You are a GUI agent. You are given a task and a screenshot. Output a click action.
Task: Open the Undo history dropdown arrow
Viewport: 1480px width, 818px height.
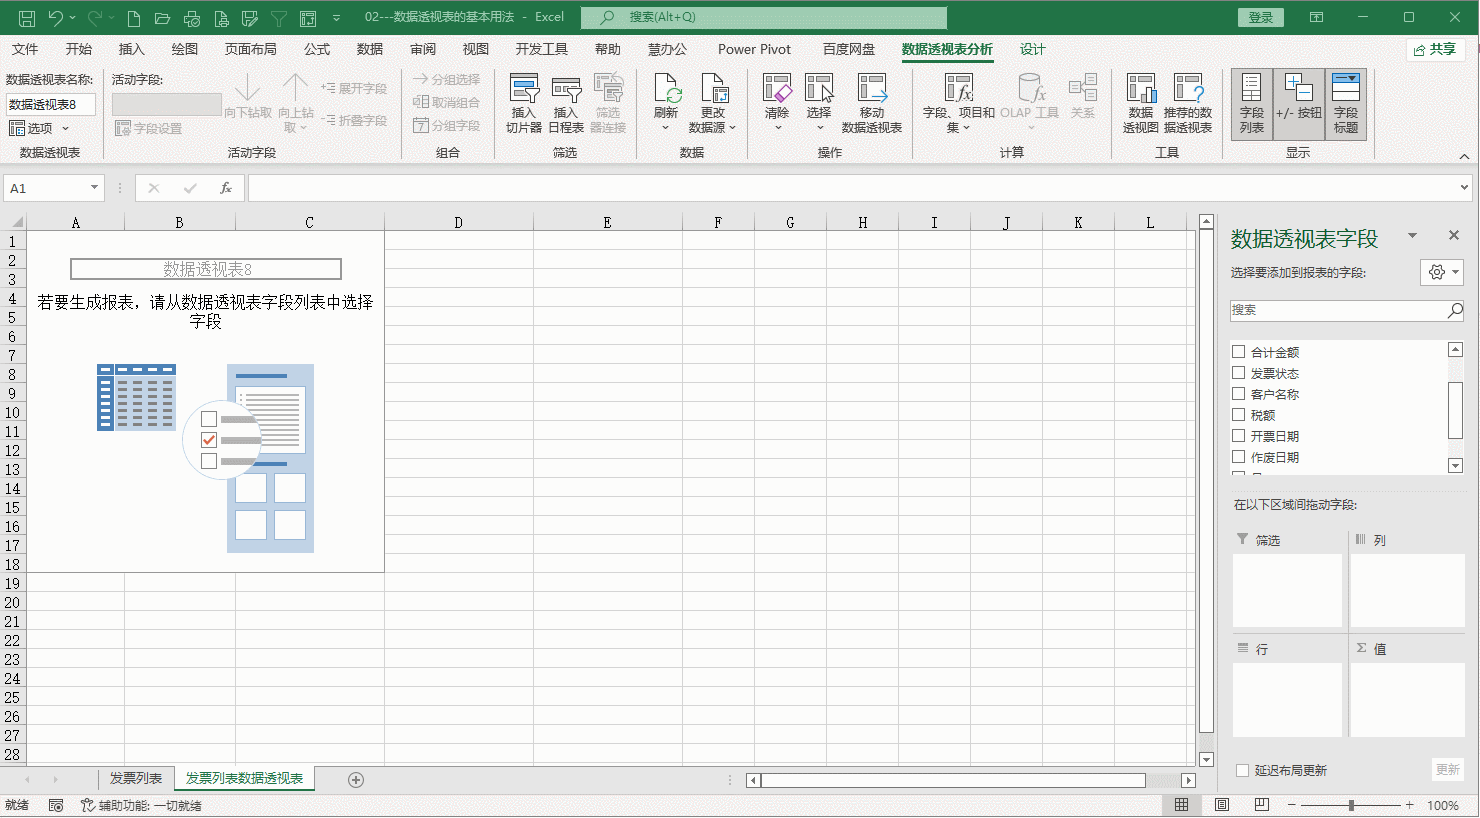[x=73, y=18]
